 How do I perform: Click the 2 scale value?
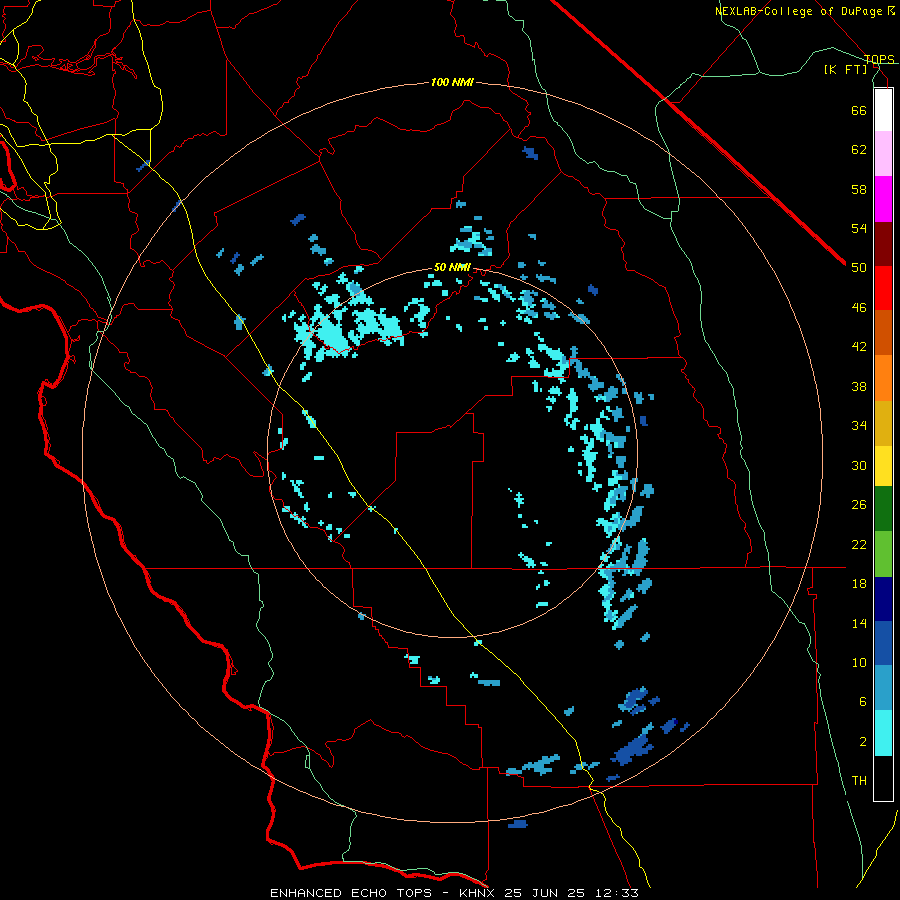coord(863,742)
